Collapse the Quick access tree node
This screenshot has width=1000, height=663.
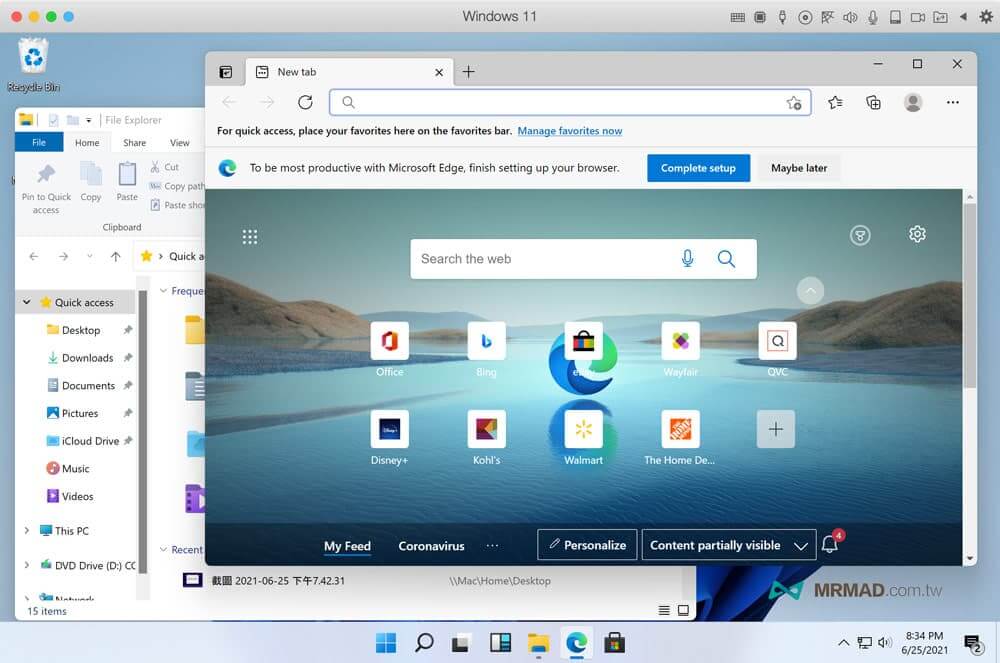(x=27, y=302)
